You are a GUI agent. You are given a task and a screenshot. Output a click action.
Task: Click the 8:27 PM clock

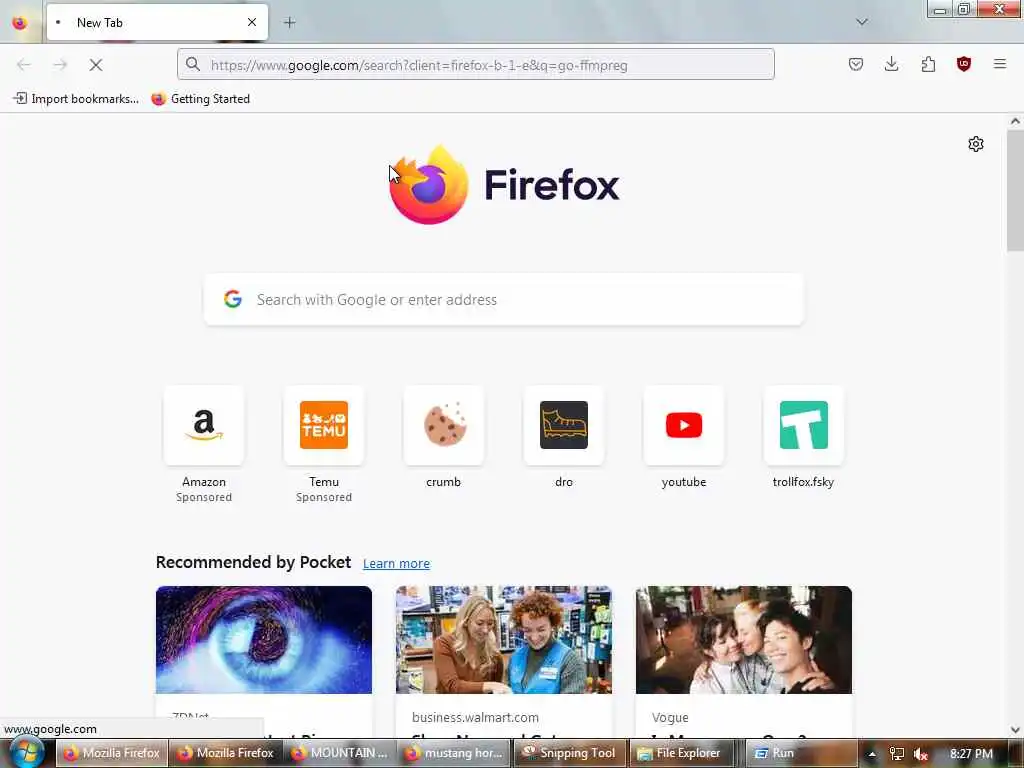pos(971,753)
